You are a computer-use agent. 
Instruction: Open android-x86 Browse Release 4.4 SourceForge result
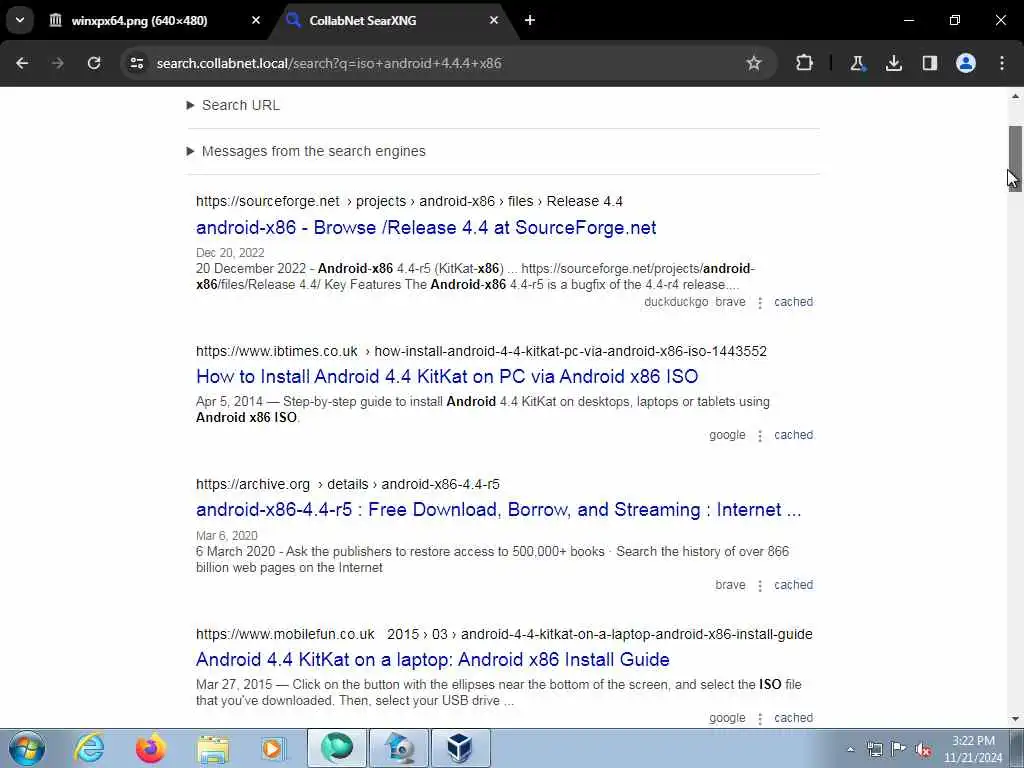pyautogui.click(x=426, y=227)
